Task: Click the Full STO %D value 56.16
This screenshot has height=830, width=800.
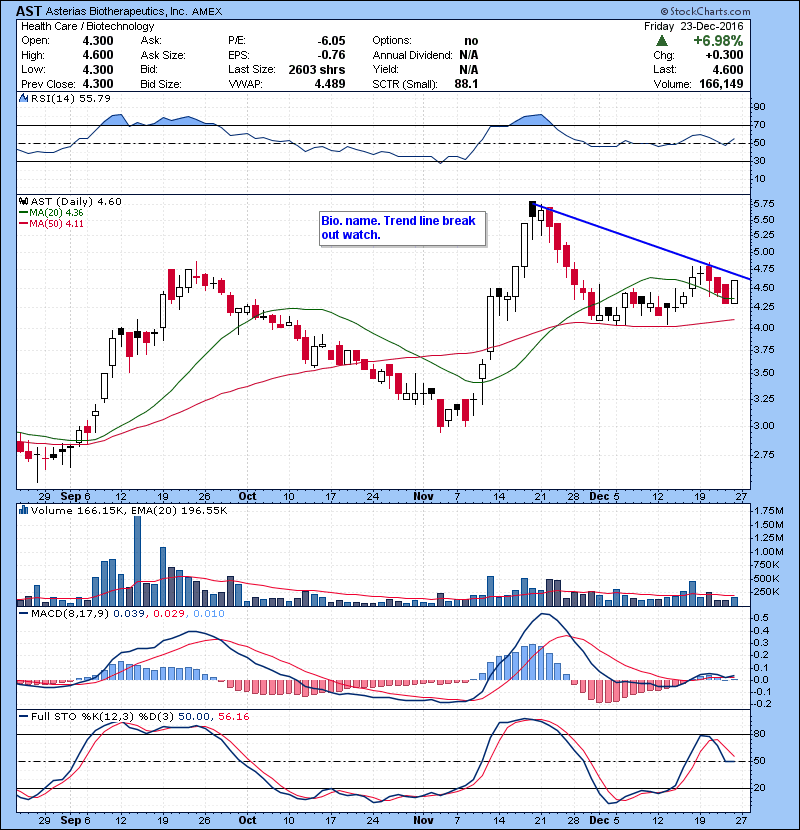Action: point(233,716)
